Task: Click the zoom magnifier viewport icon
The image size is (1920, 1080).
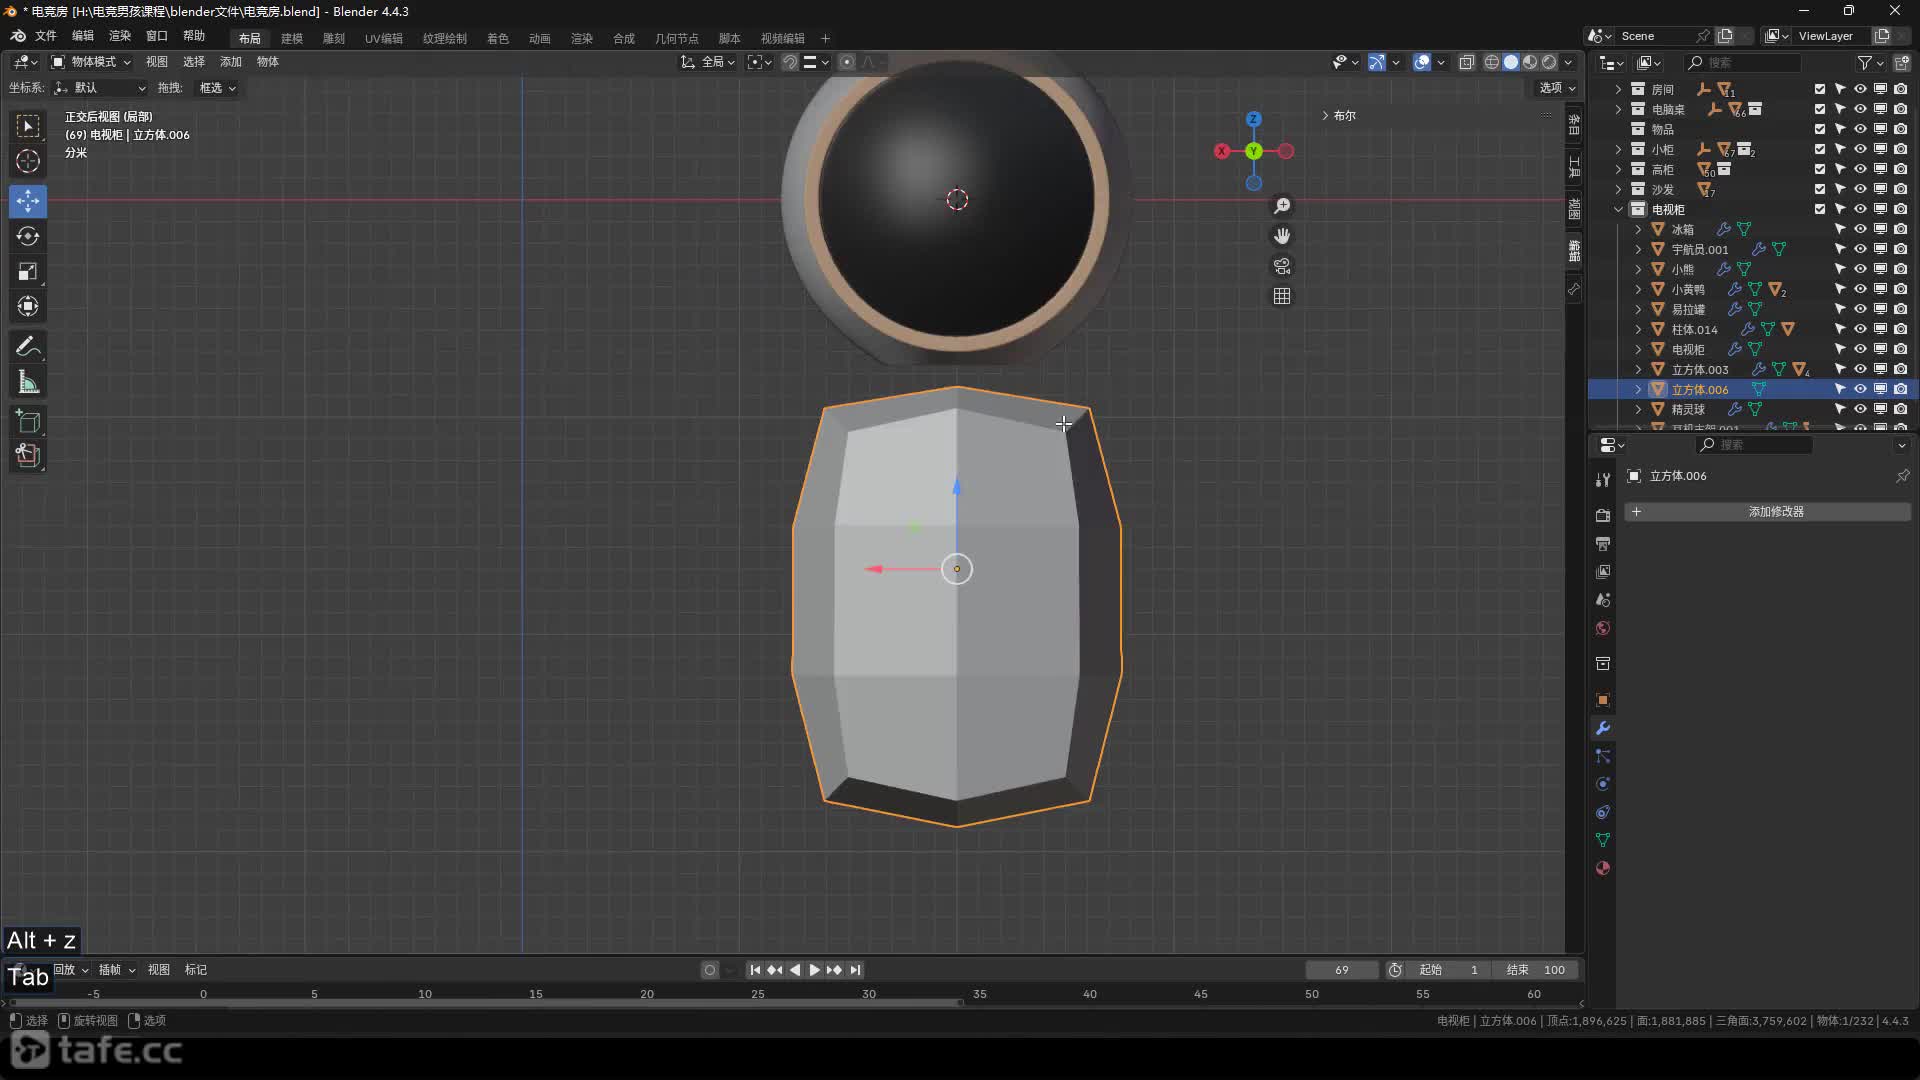Action: pyautogui.click(x=1282, y=206)
